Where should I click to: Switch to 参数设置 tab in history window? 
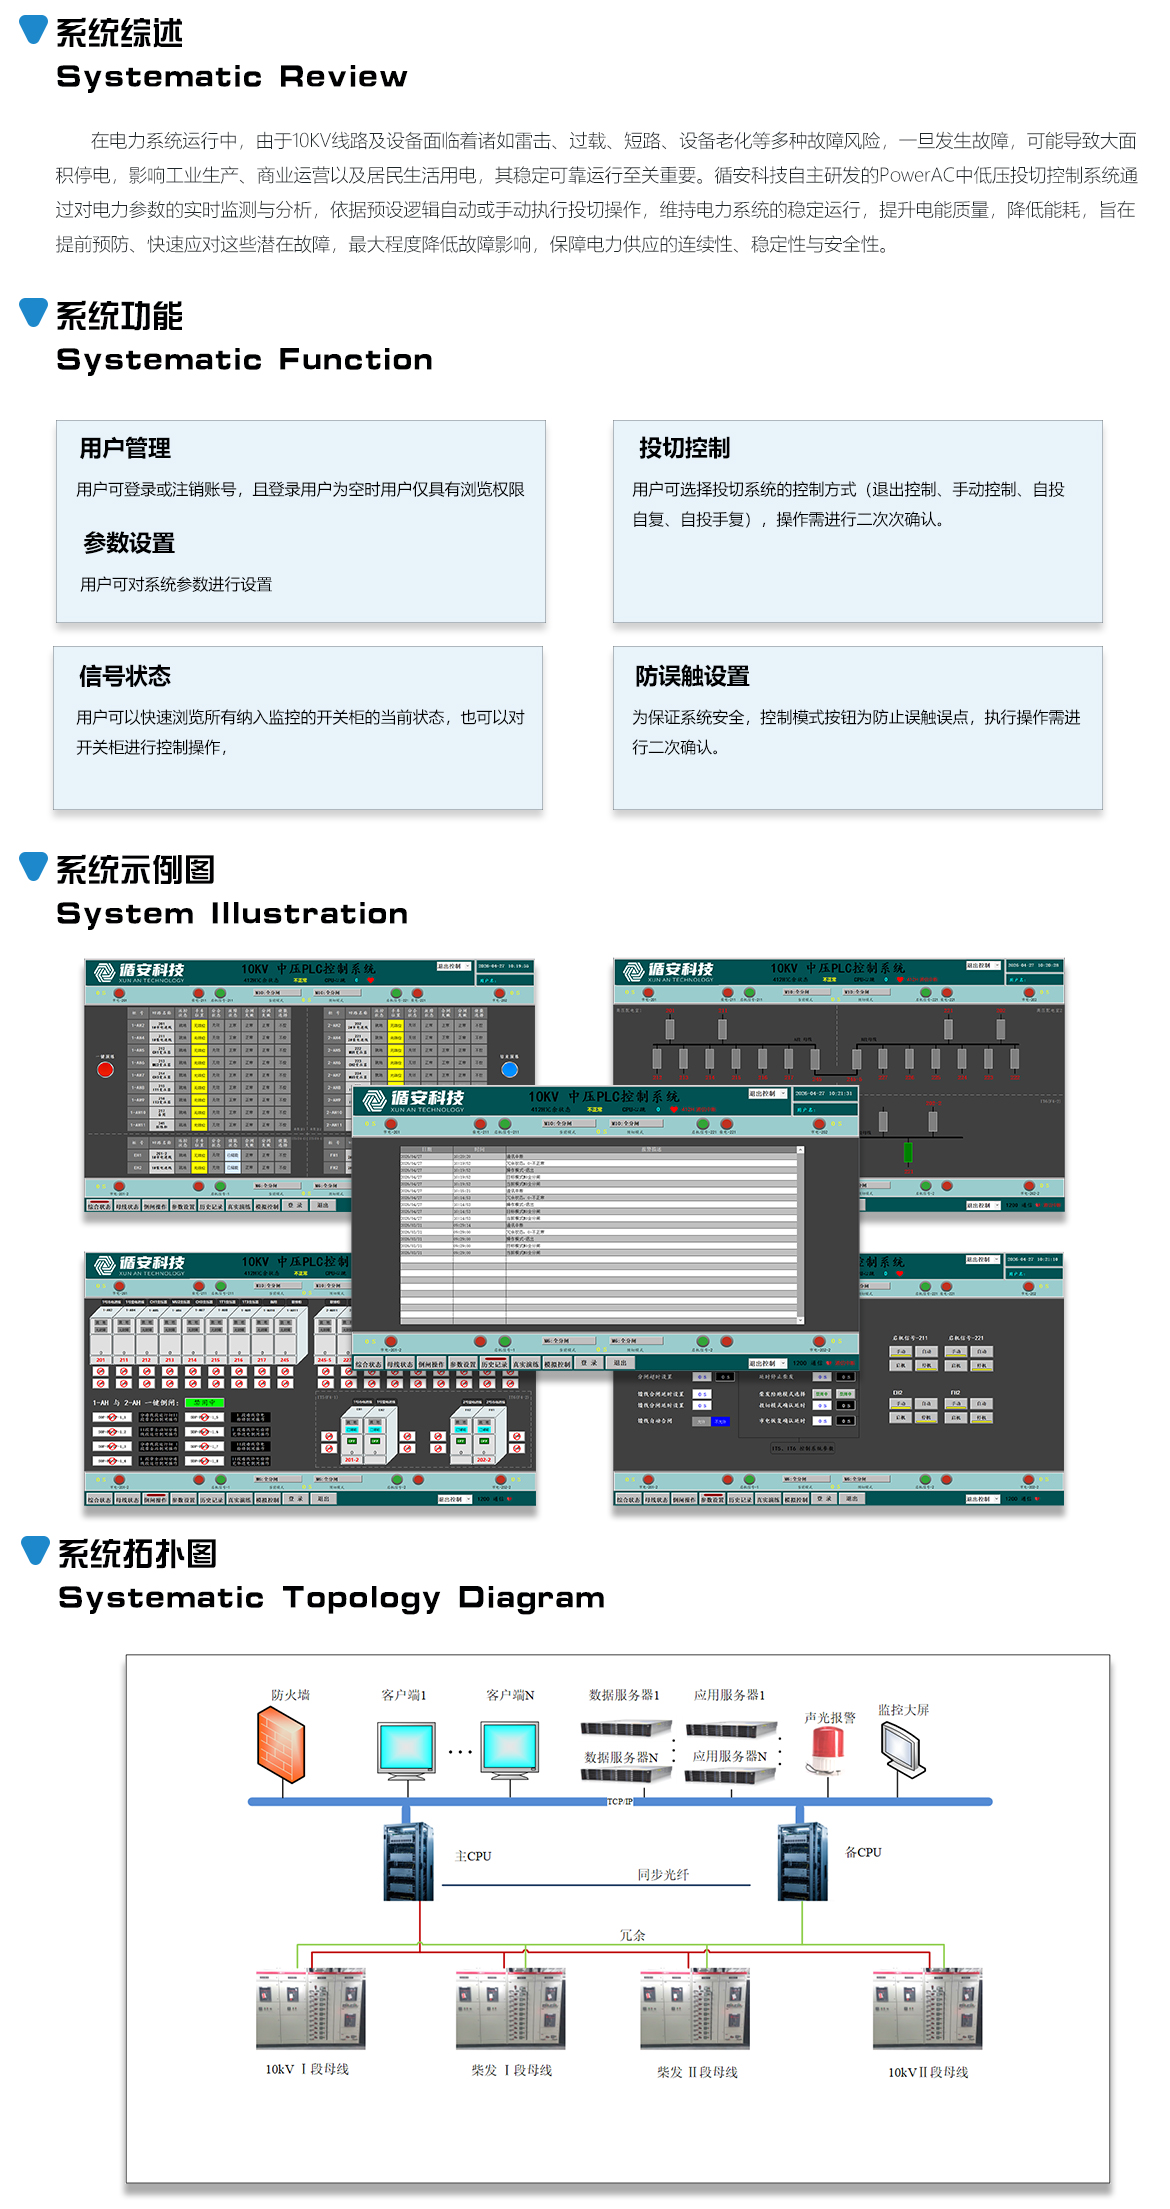pyautogui.click(x=463, y=1364)
